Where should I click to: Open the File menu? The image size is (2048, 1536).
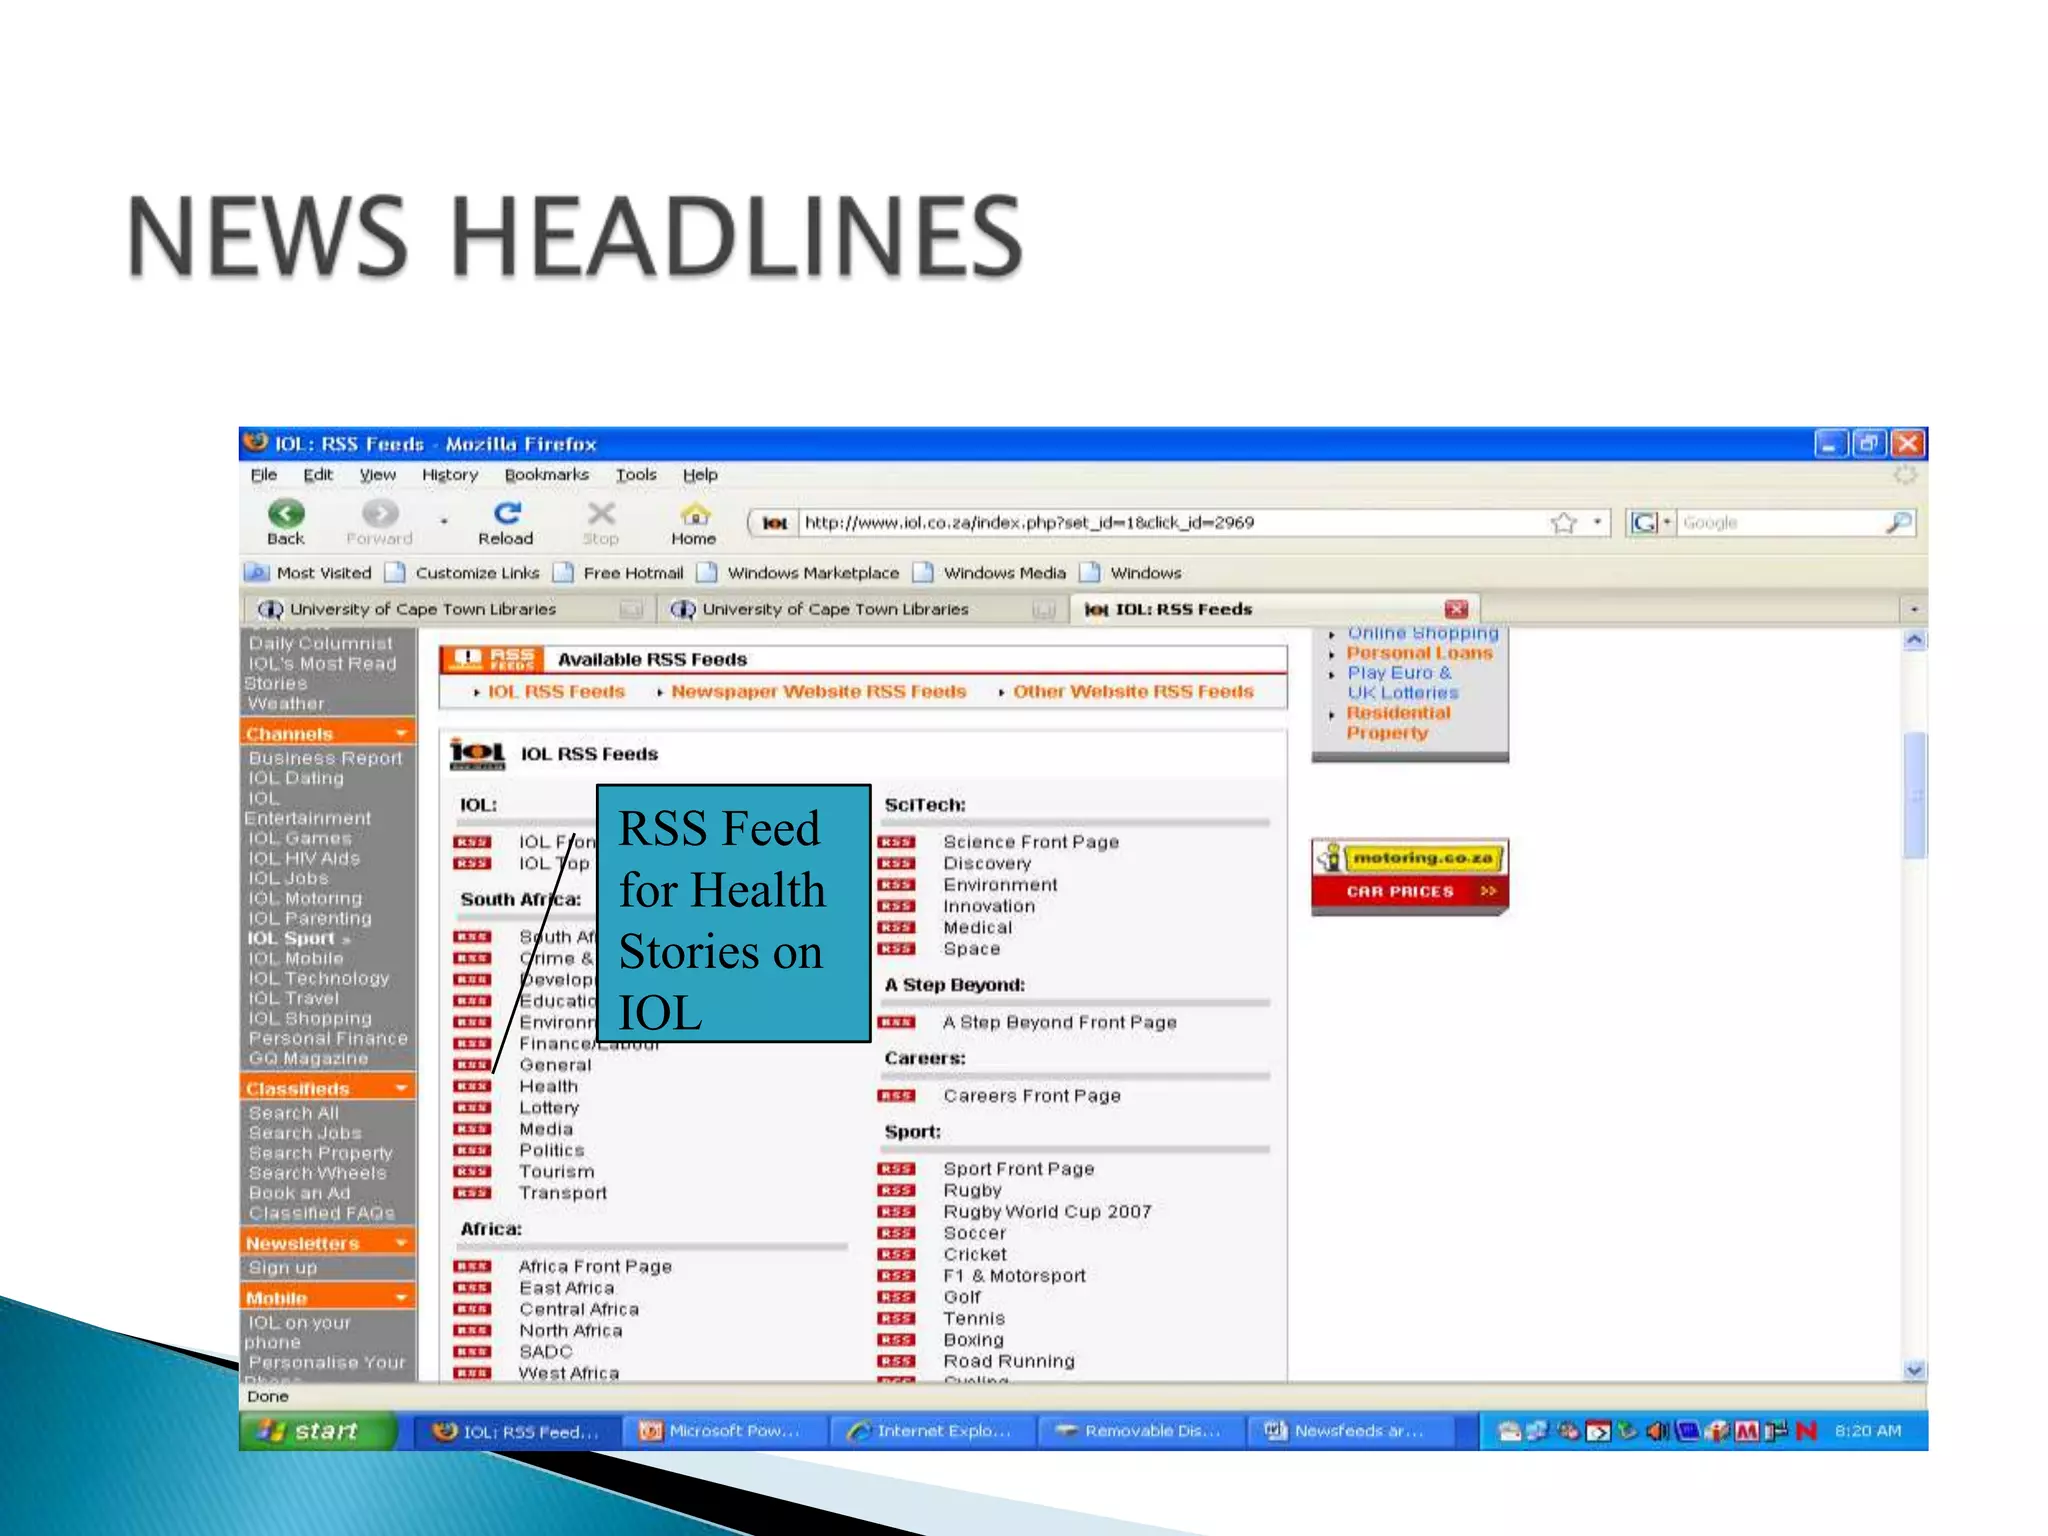coord(264,475)
